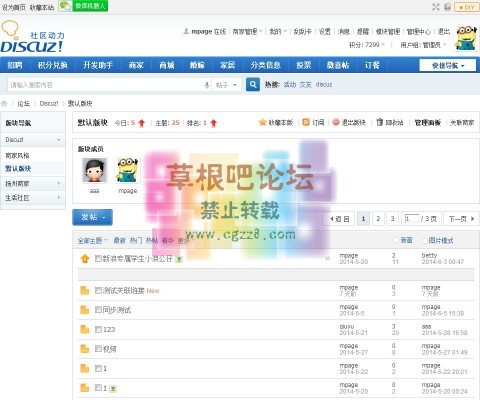The height and width of the screenshot is (400, 480).
Task: Open the 开发助手 navigation tab
Action: [98, 65]
